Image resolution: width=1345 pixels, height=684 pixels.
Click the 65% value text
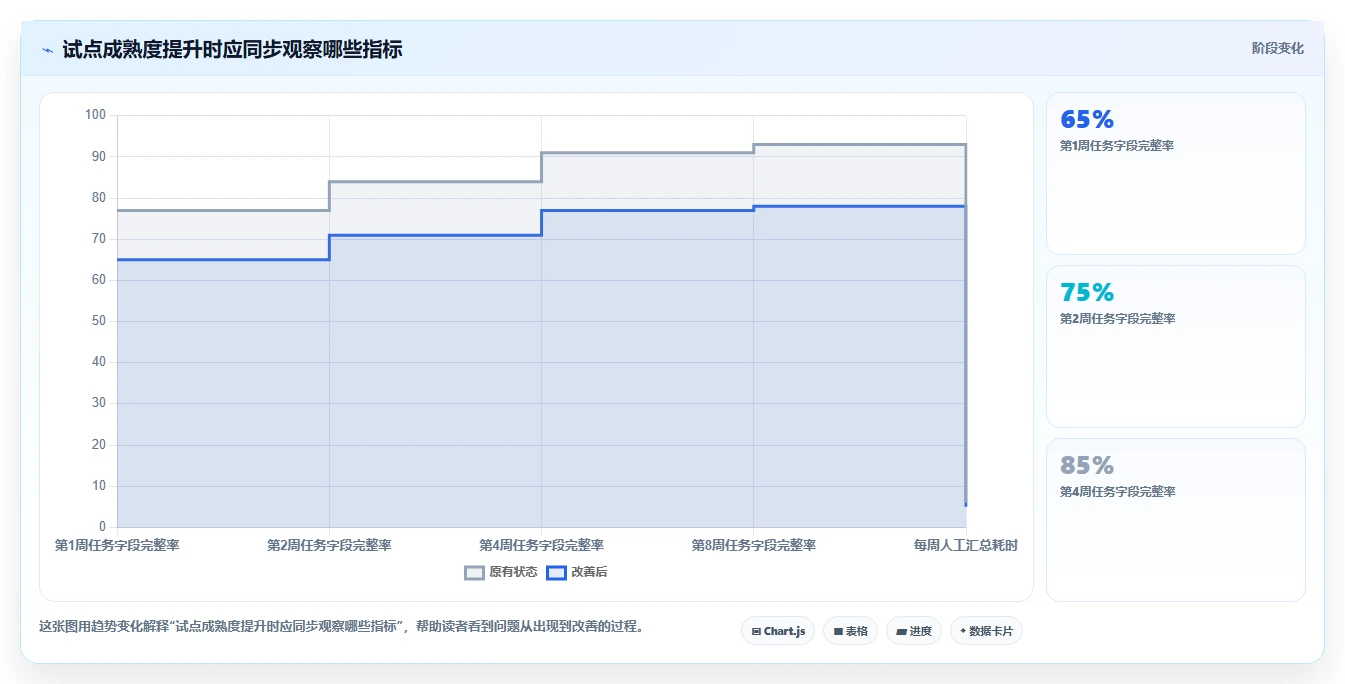[1087, 120]
